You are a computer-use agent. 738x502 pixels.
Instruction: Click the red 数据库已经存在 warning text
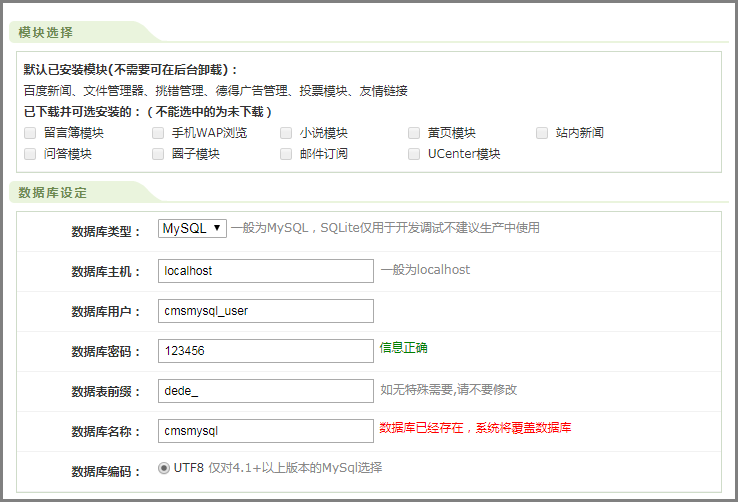475,428
